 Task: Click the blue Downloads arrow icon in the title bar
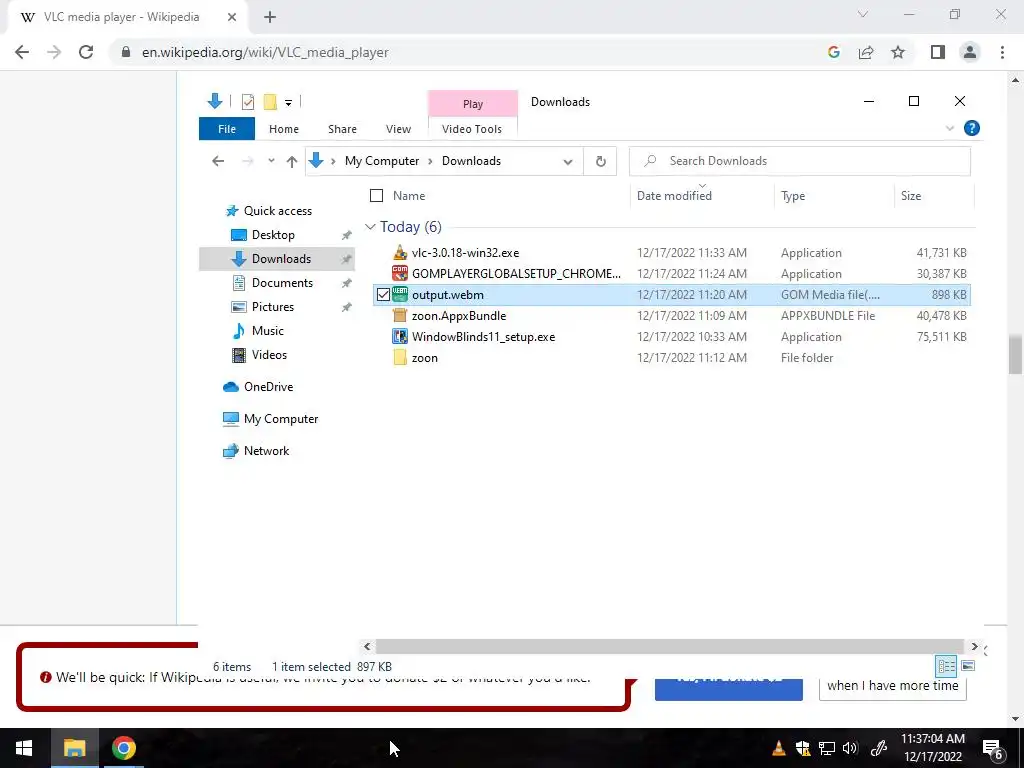click(x=214, y=101)
